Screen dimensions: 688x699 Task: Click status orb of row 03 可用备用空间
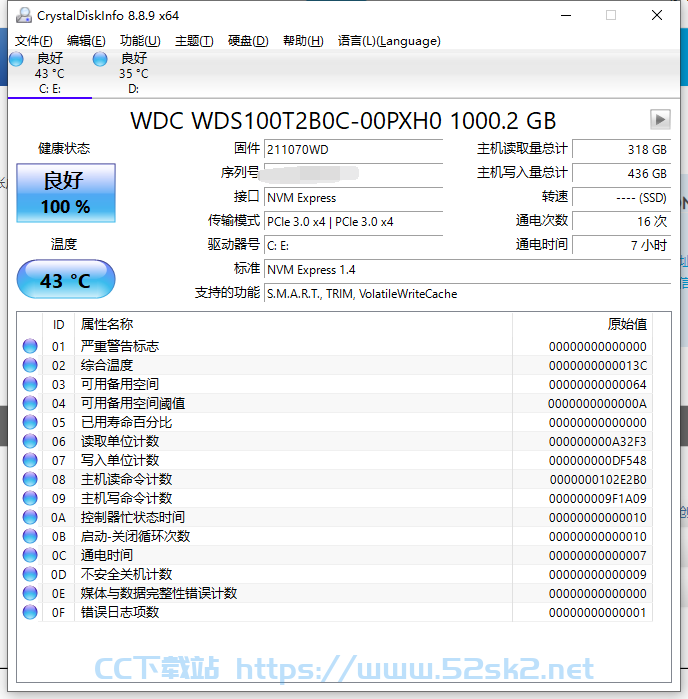pos(30,384)
